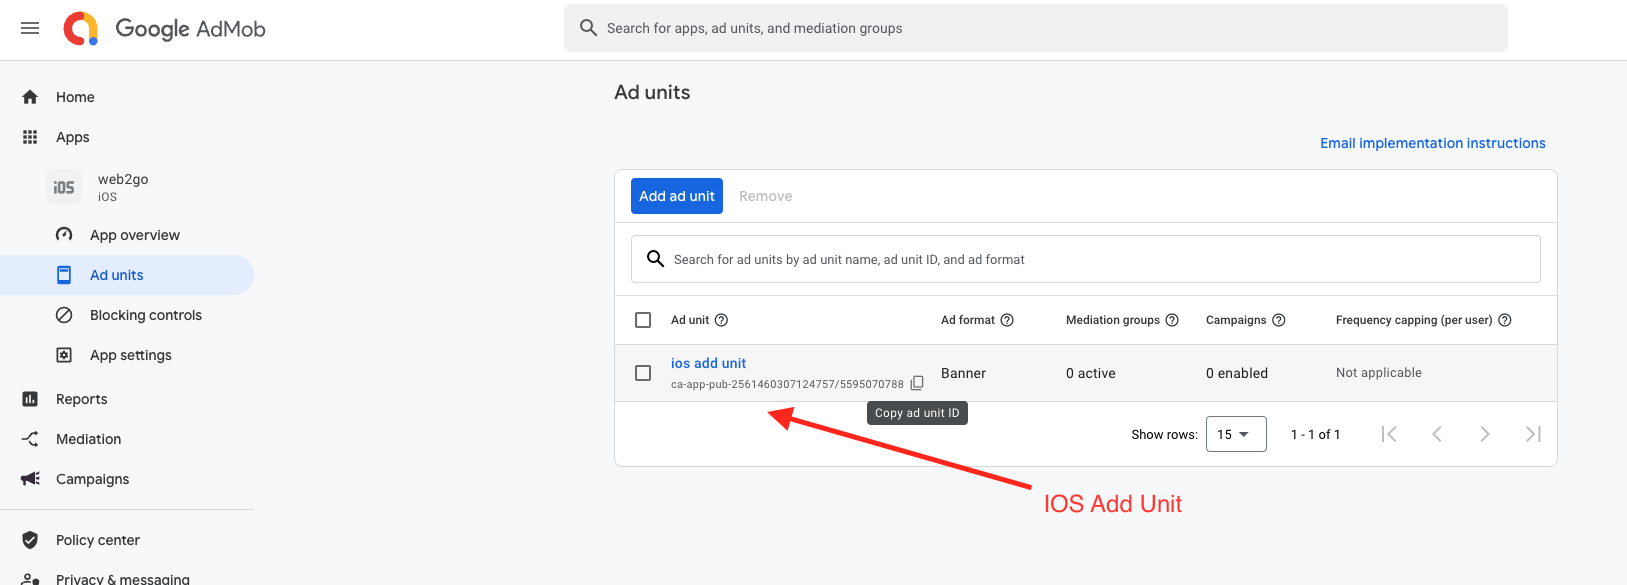Click the Google AdMob logo
Viewport: 1627px width, 585px height.
165,29
